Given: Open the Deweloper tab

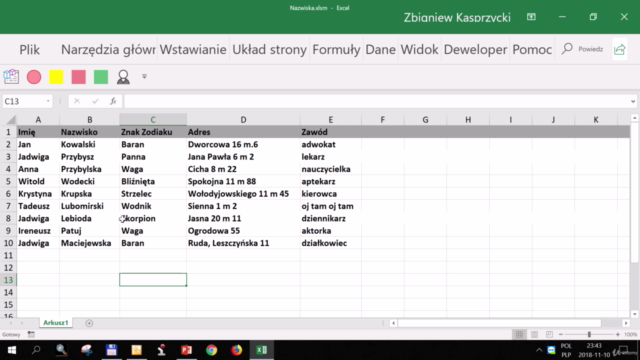Looking at the screenshot, I should point(476,49).
